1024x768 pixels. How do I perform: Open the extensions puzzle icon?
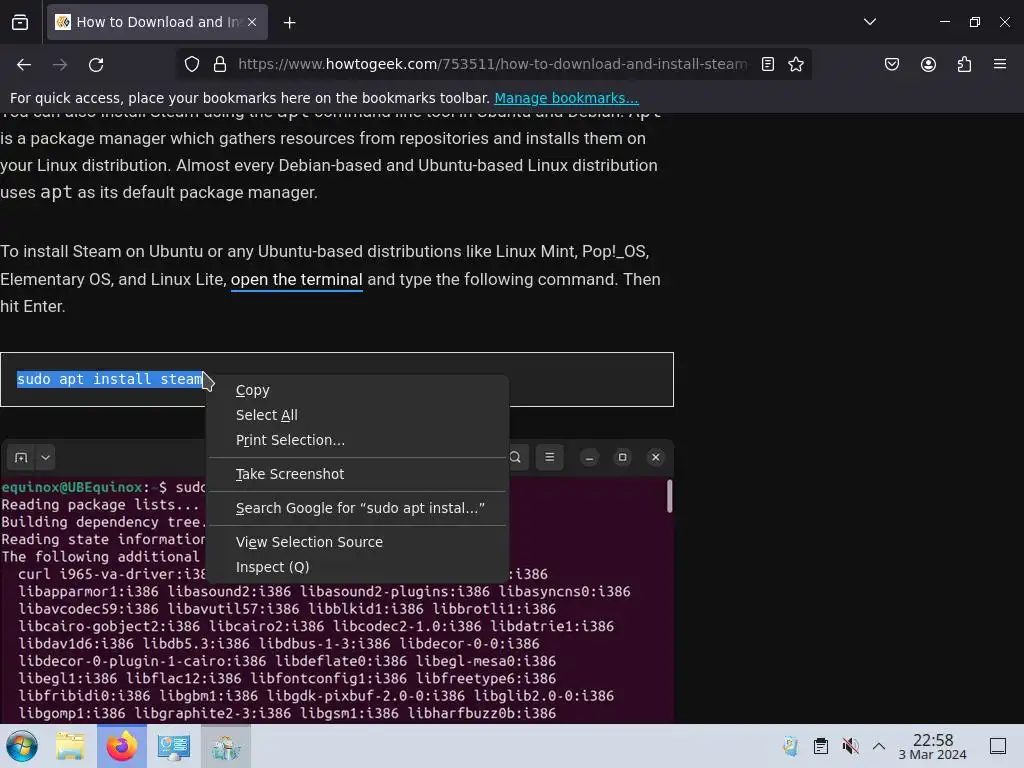click(964, 64)
